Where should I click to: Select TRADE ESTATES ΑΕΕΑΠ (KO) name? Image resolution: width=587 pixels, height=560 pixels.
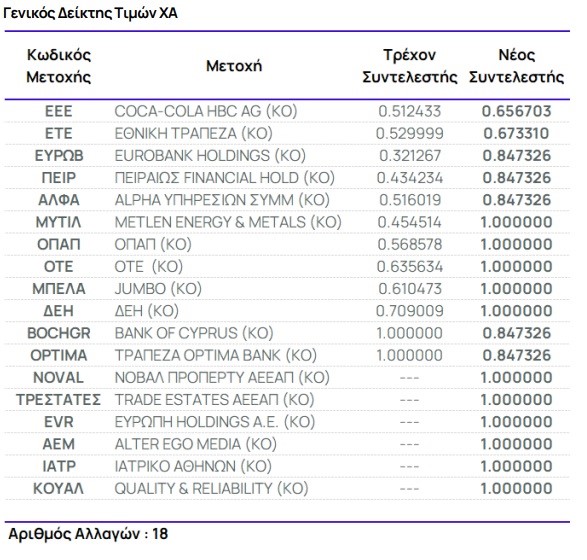tap(215, 400)
